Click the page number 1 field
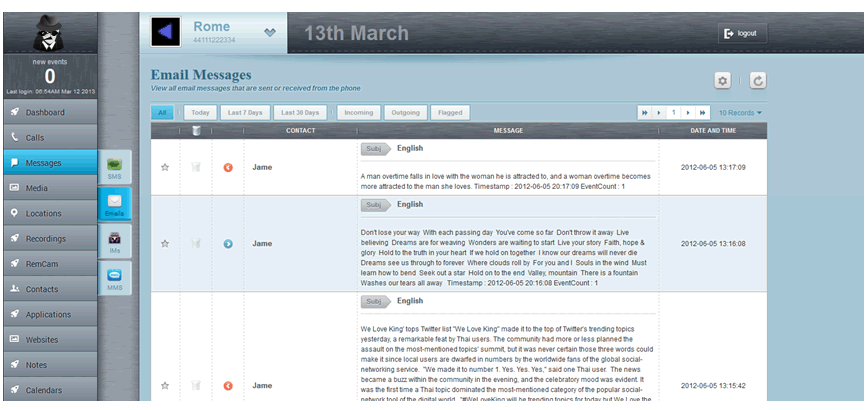Screen dimensions: 867x410 pyautogui.click(x=674, y=113)
